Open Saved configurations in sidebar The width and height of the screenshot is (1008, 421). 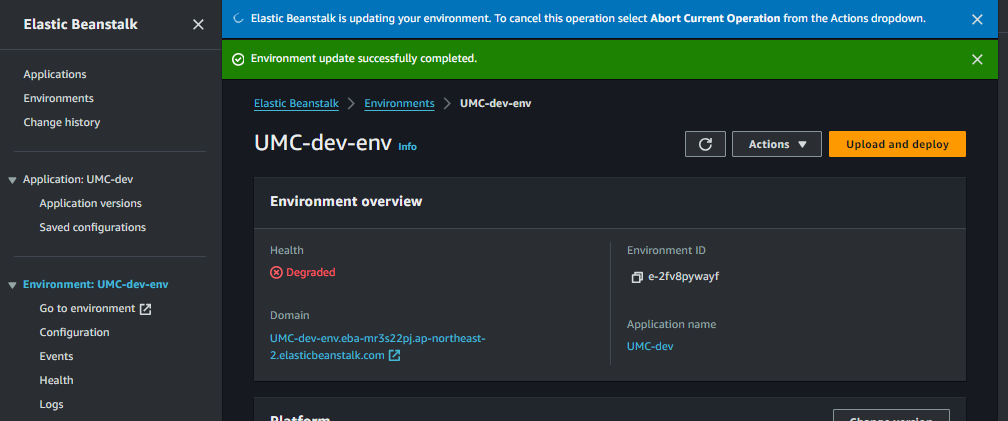93,228
